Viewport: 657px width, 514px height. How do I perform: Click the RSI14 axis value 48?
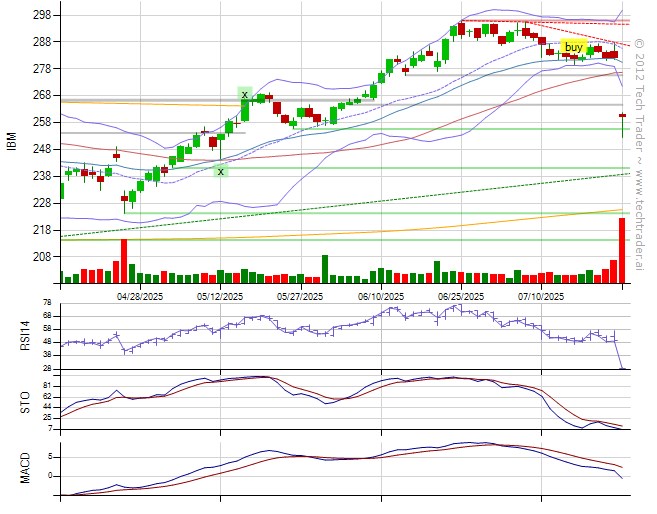click(x=47, y=342)
